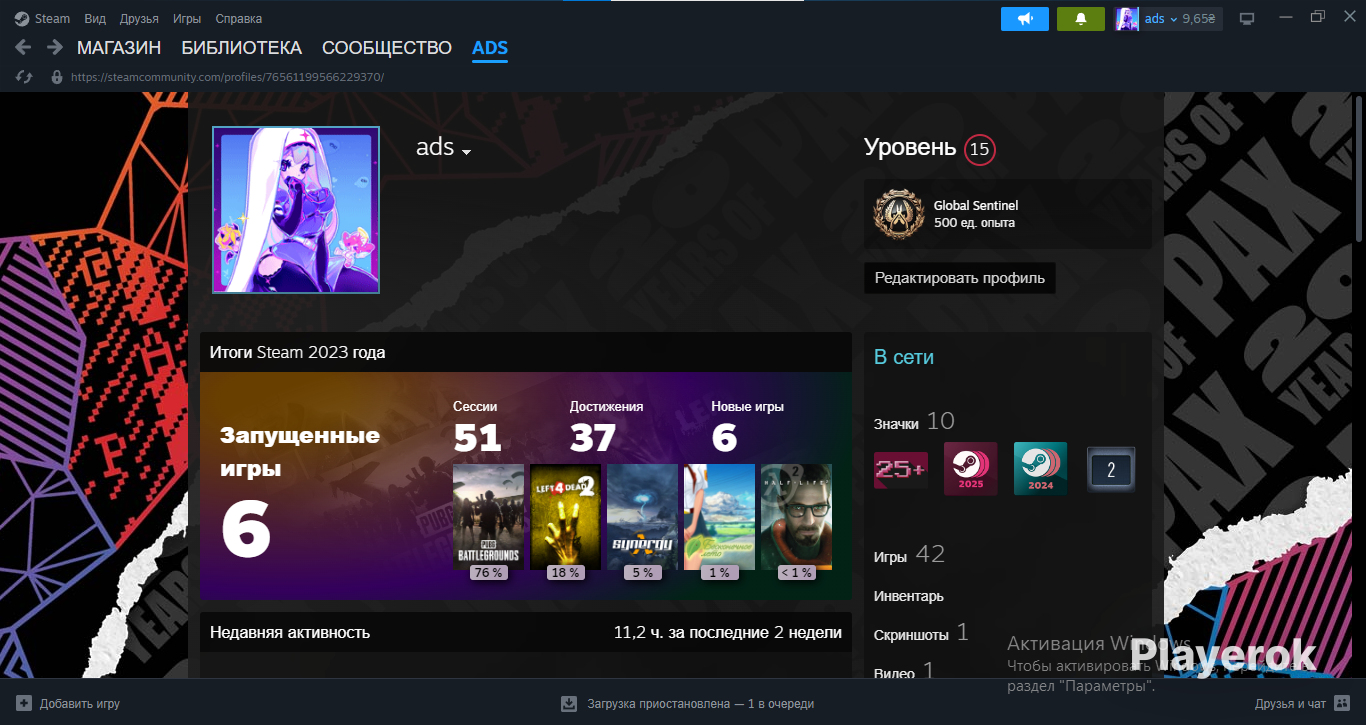Click the download icon in the bottom bar

(569, 703)
